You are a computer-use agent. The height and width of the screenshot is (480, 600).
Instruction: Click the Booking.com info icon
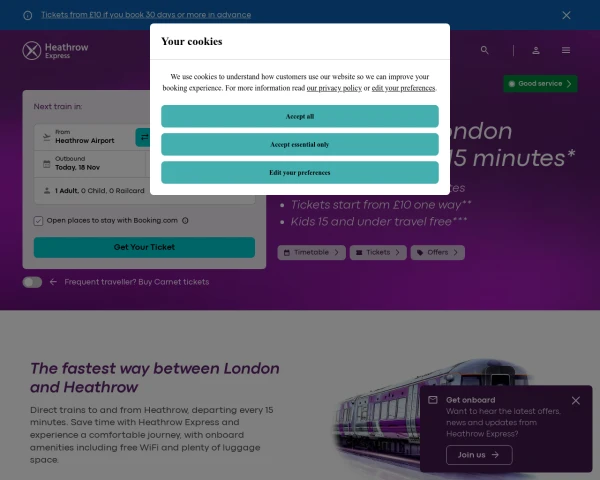(186, 220)
